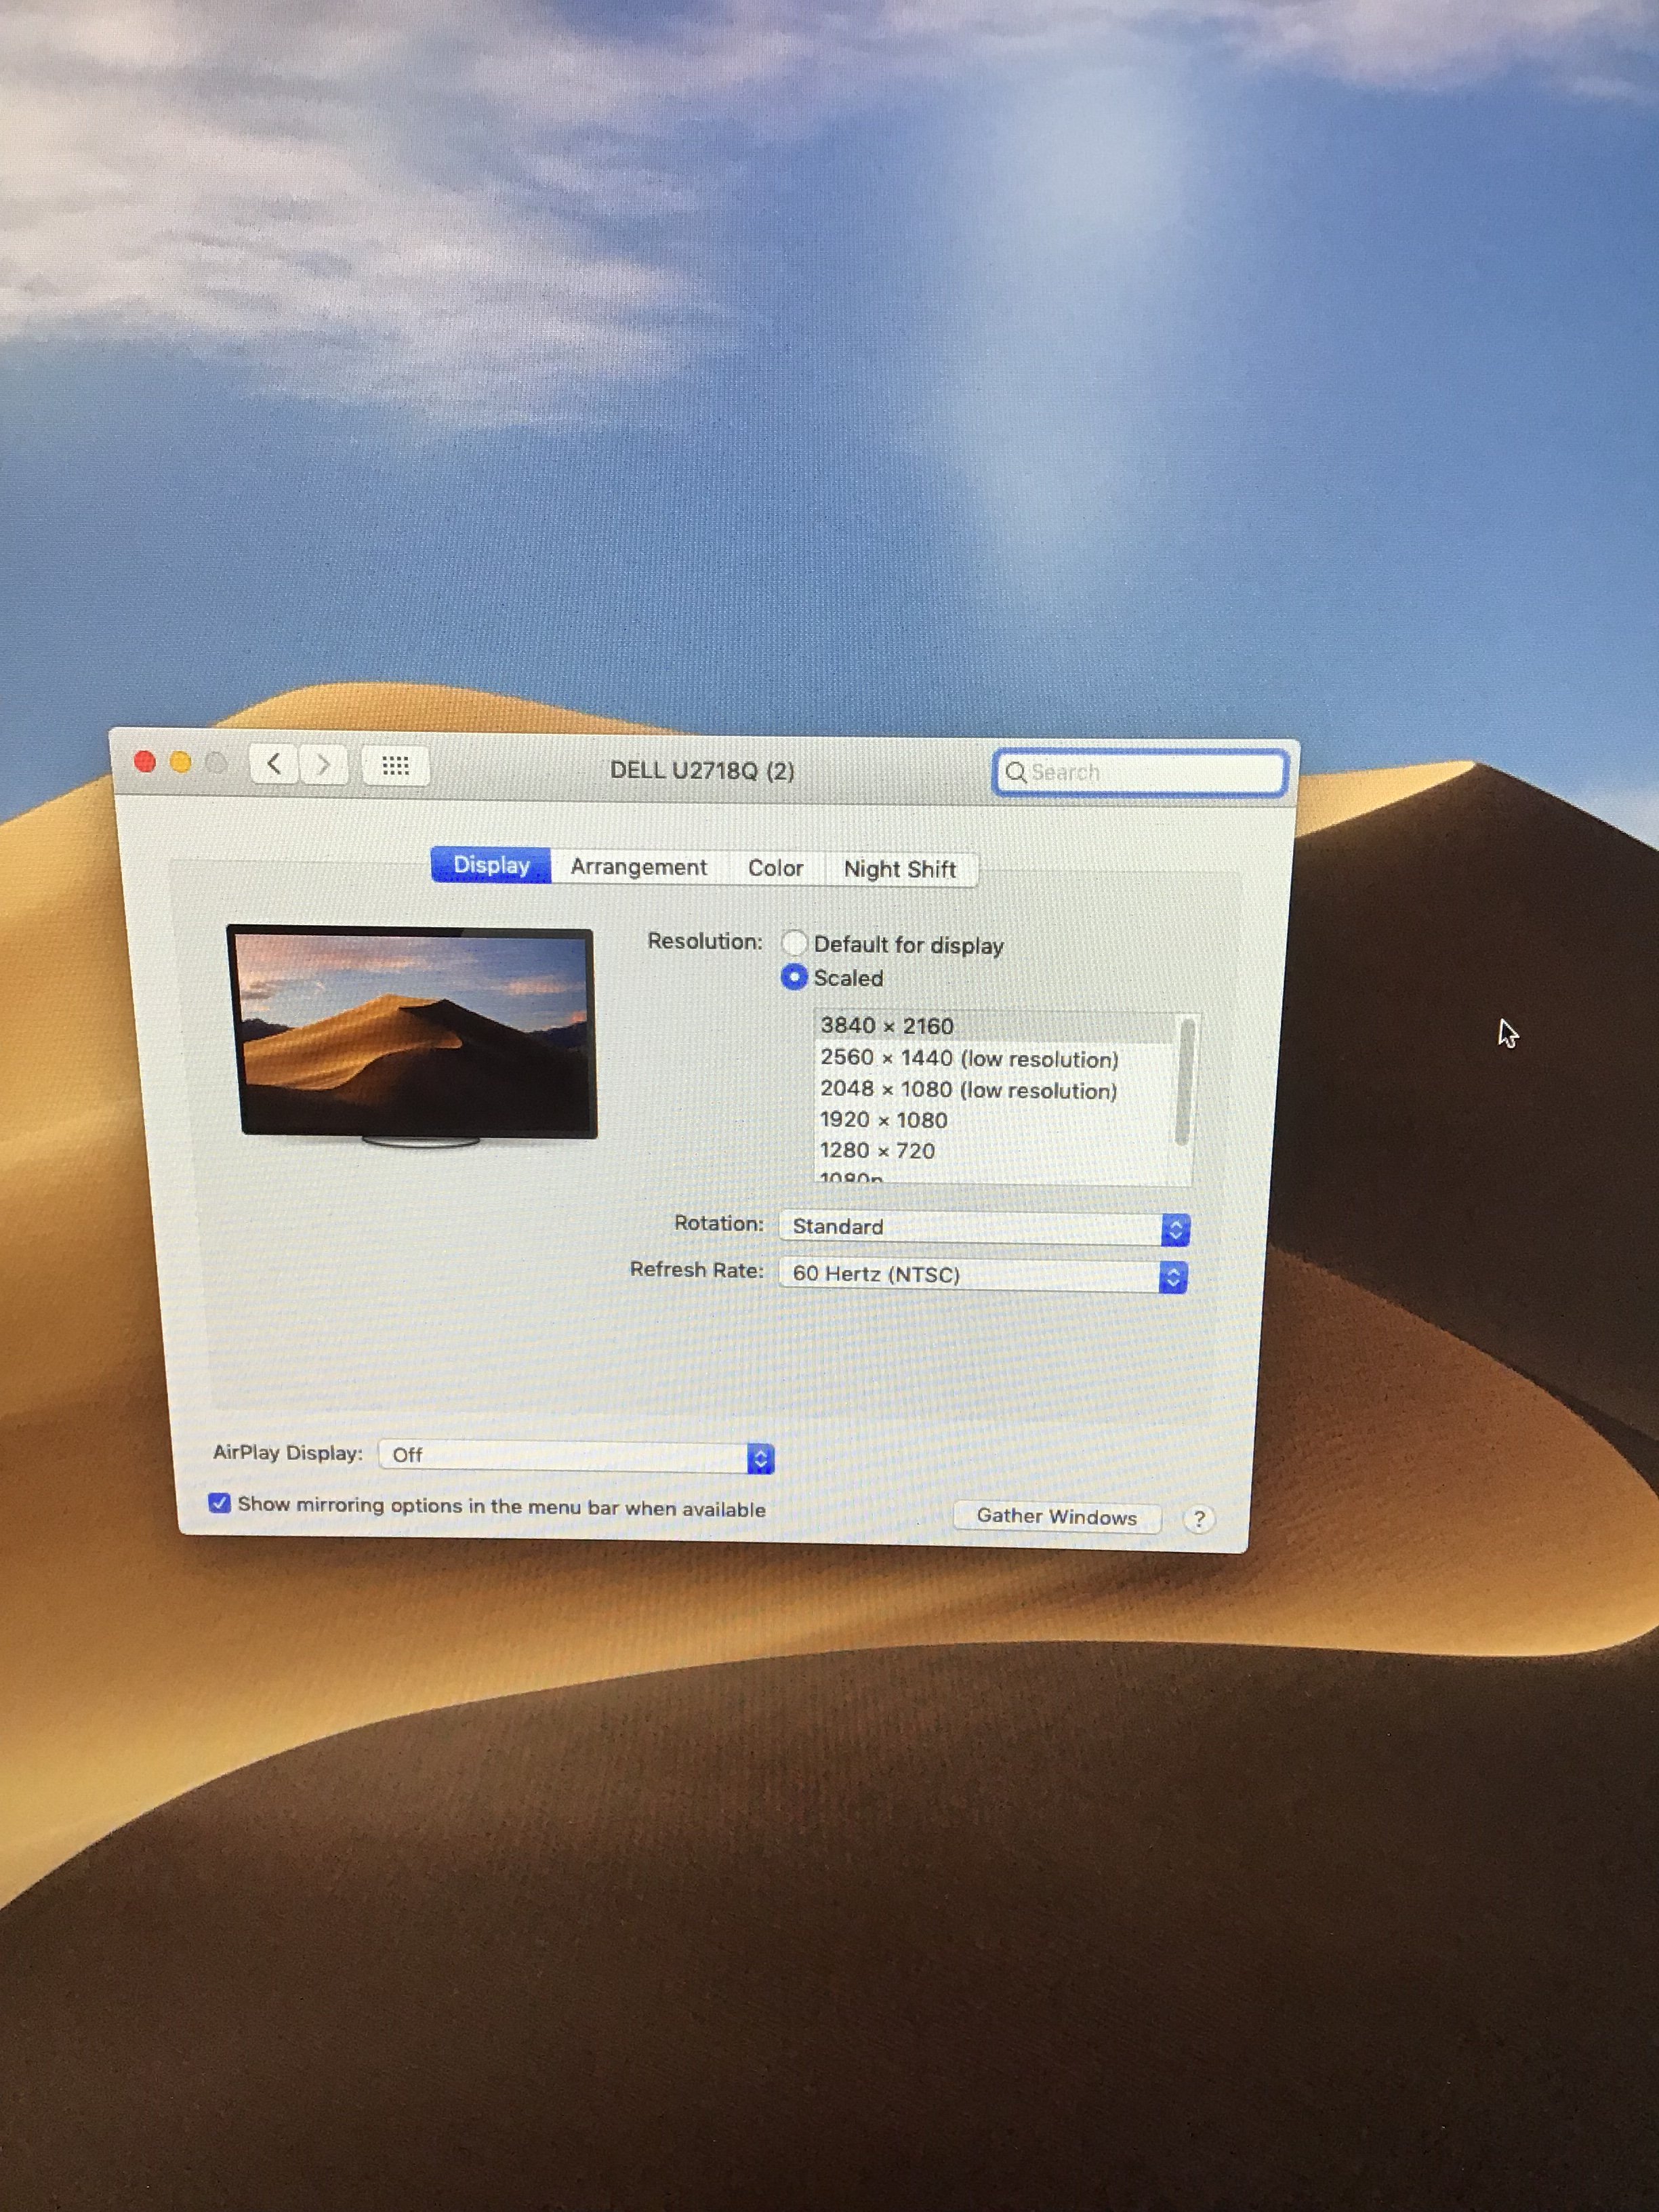The width and height of the screenshot is (1659, 2212).
Task: Open the Refresh Rate dropdown
Action: (x=984, y=1275)
